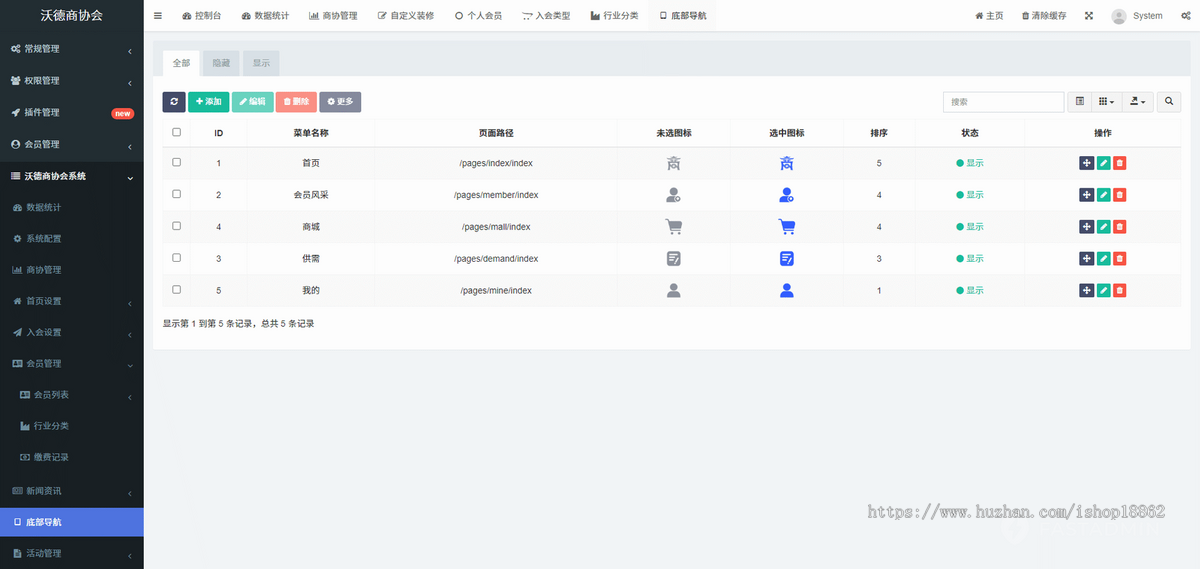Toggle the sidebar hamburger menu icon

[x=158, y=16]
